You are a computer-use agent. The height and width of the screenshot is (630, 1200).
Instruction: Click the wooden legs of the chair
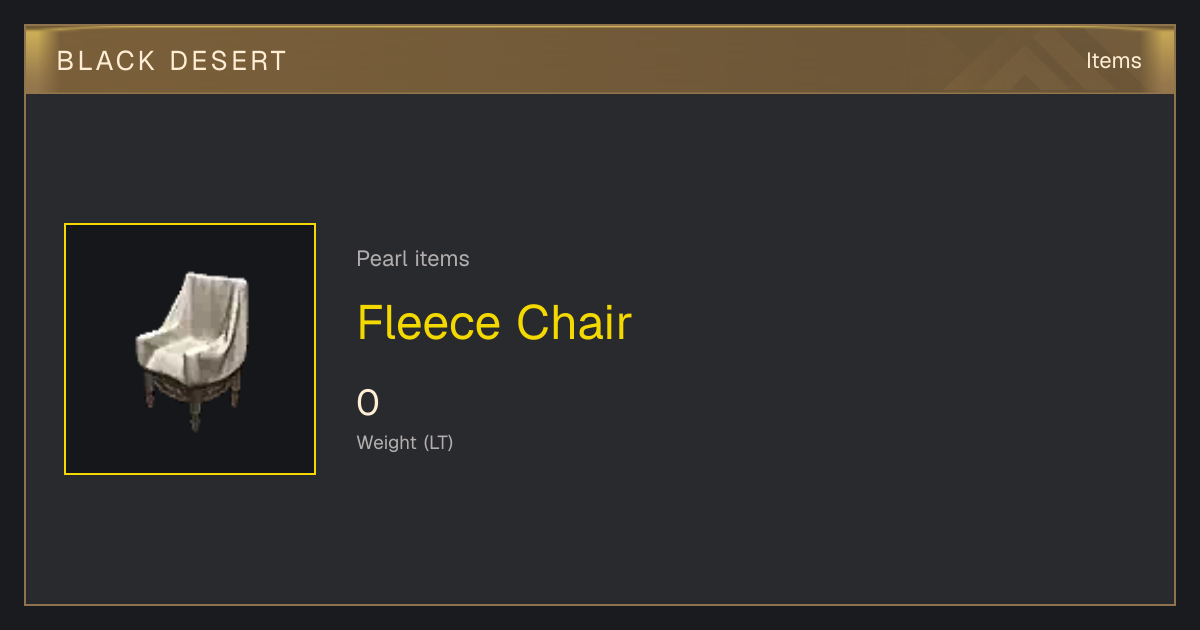point(190,400)
